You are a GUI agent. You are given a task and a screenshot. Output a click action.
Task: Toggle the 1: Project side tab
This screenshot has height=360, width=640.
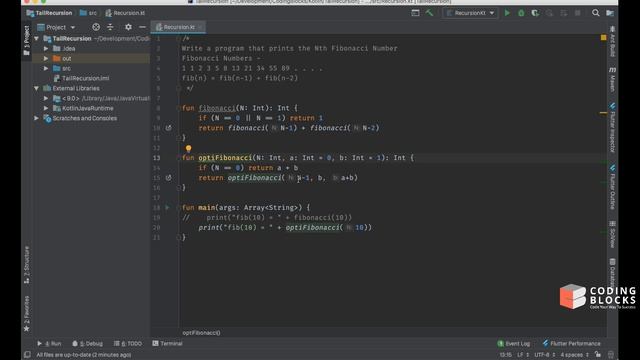coord(27,40)
